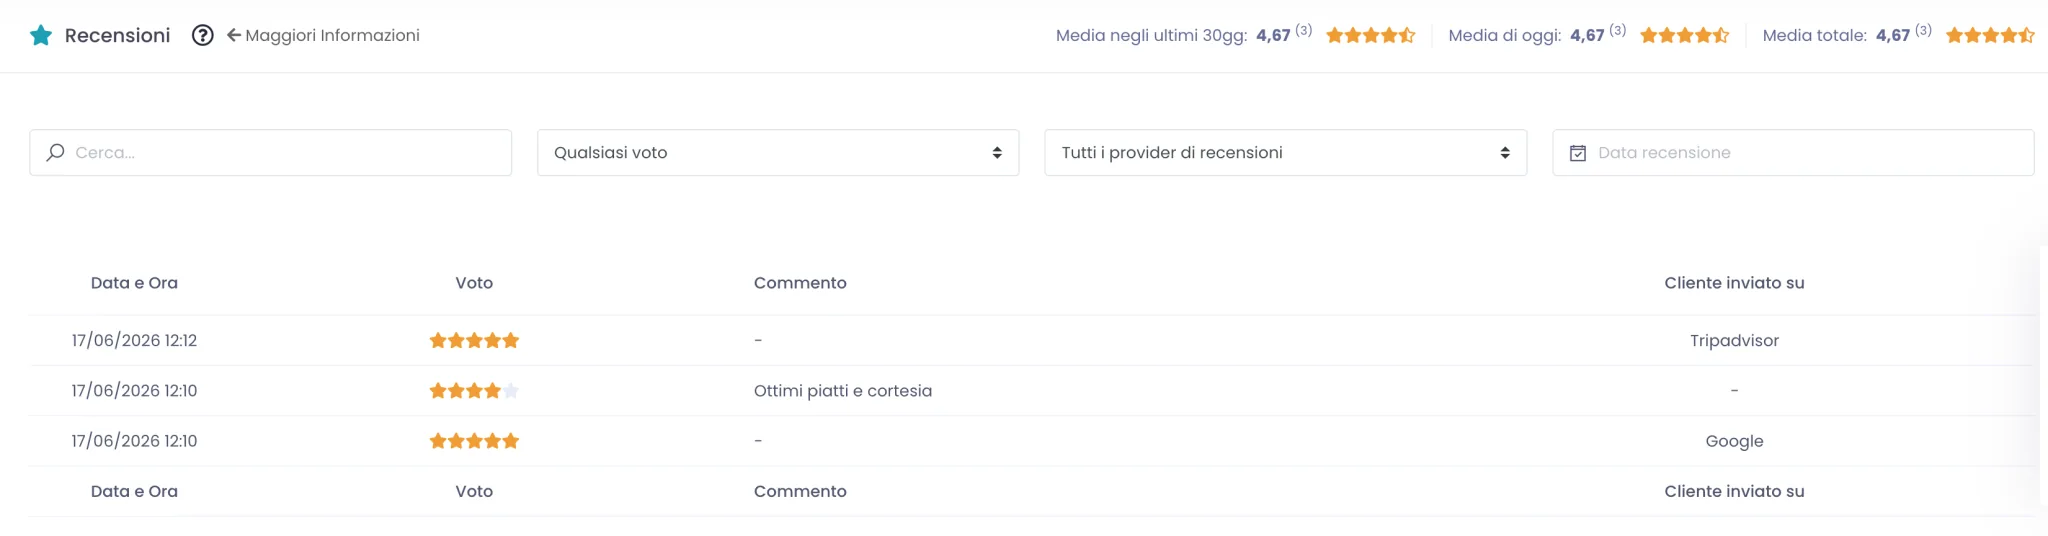Click Media di oggi label
2048x536 pixels.
[1505, 36]
